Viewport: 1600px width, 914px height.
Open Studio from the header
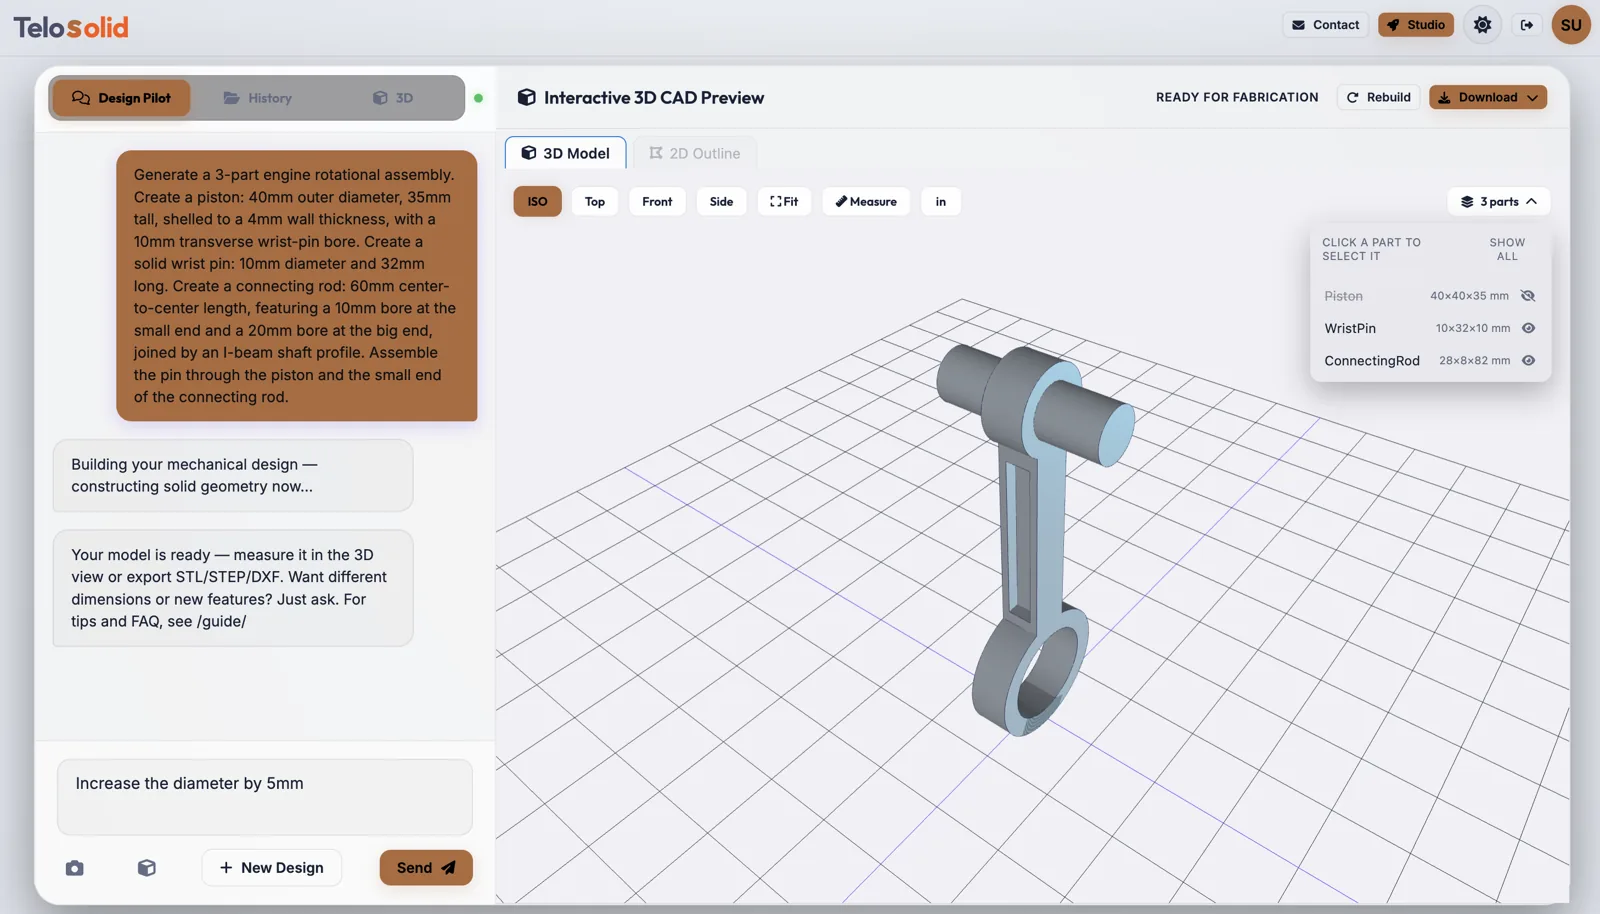pos(1416,25)
